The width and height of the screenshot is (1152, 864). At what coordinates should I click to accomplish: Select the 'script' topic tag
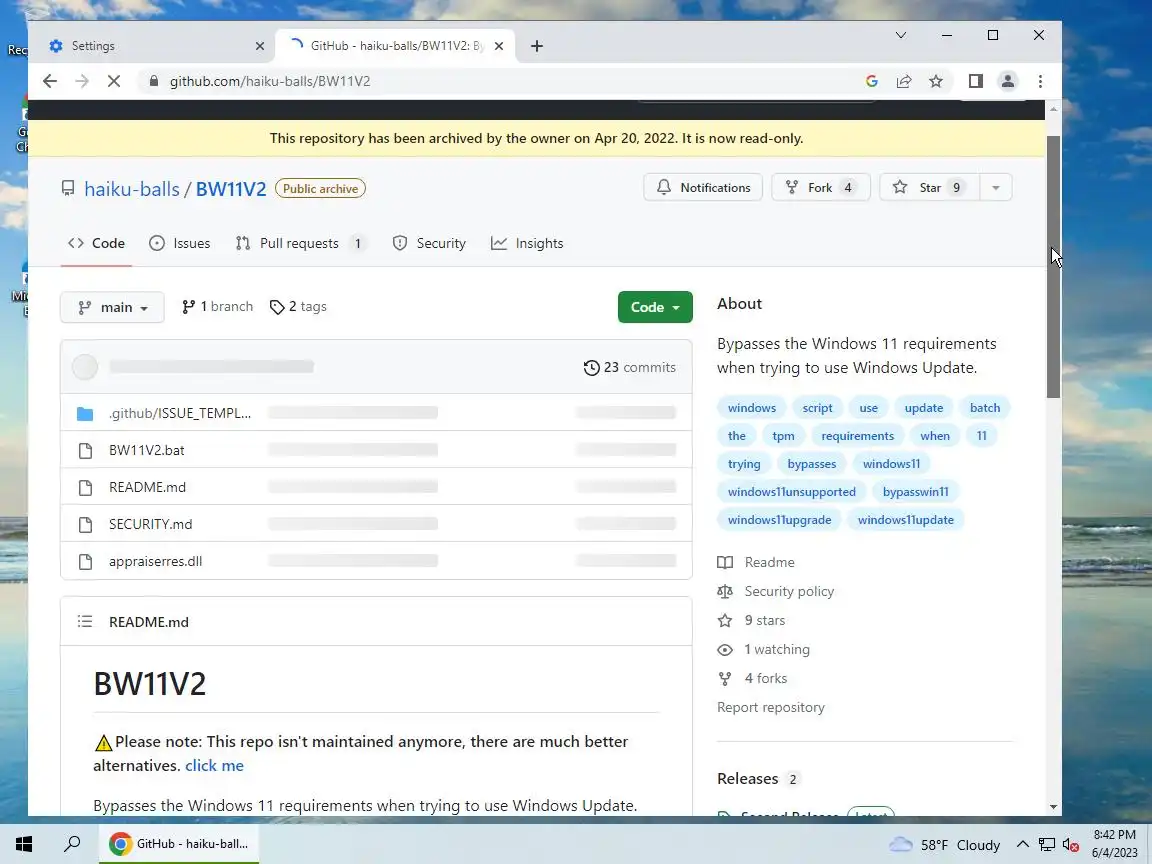(x=818, y=408)
